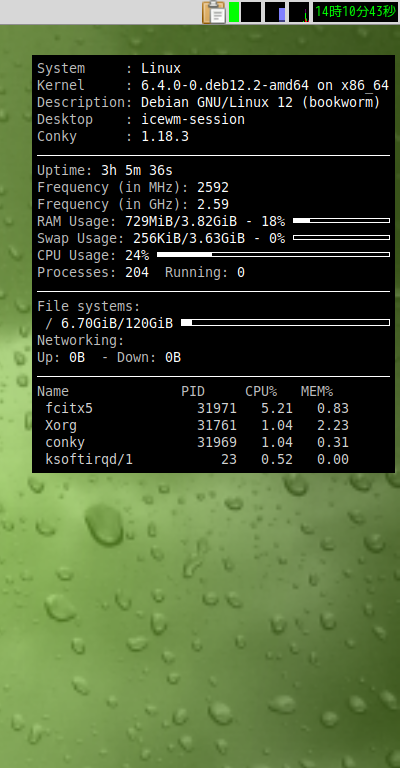Open the CPU load monitor graph
This screenshot has height=768, width=400.
click(251, 12)
